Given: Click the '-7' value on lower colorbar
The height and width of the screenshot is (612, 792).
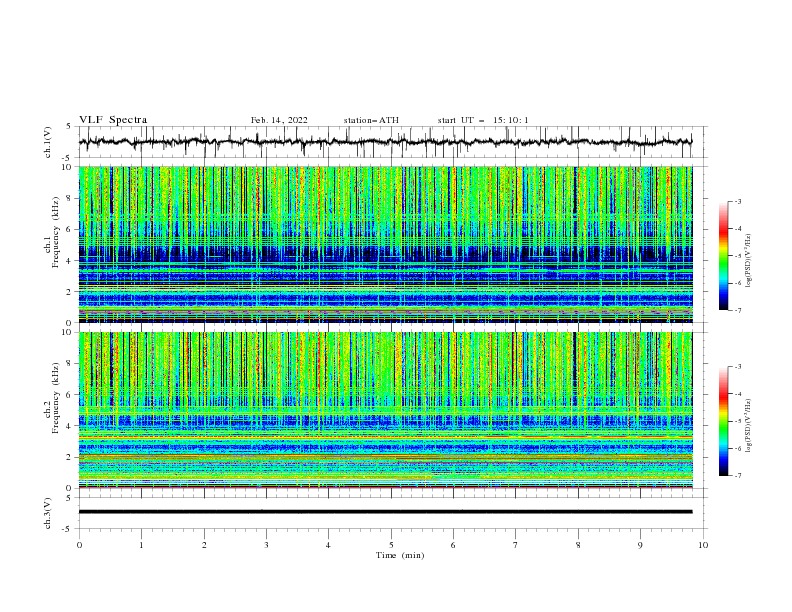Looking at the screenshot, I should (x=737, y=476).
